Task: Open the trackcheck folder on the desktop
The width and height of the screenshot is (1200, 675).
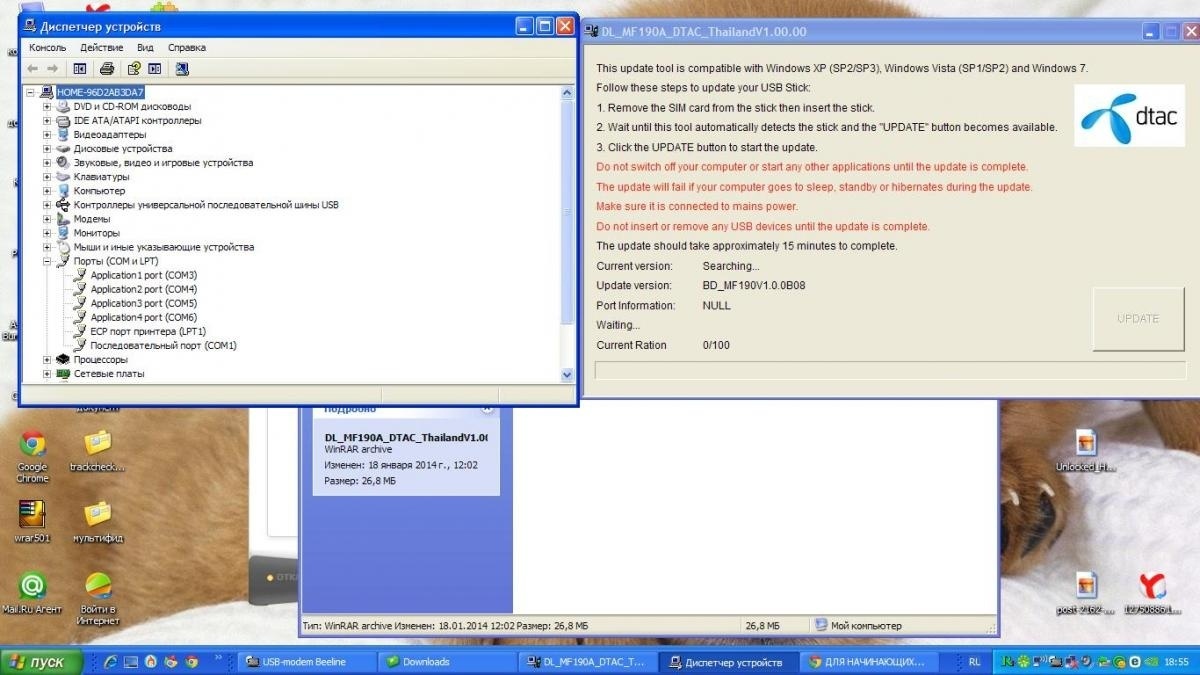Action: [x=97, y=451]
